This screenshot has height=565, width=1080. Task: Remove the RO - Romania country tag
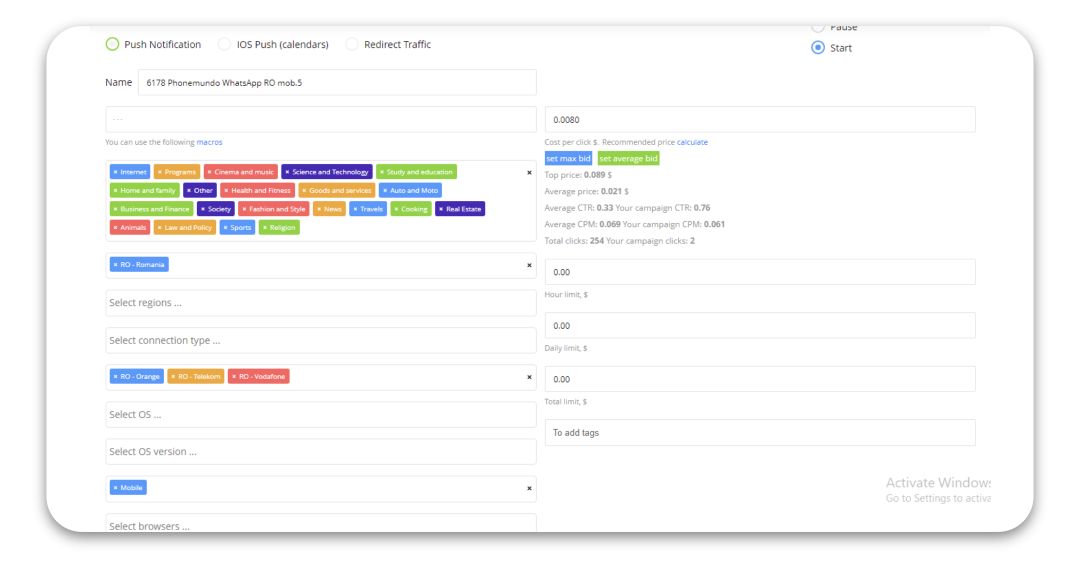tap(115, 265)
